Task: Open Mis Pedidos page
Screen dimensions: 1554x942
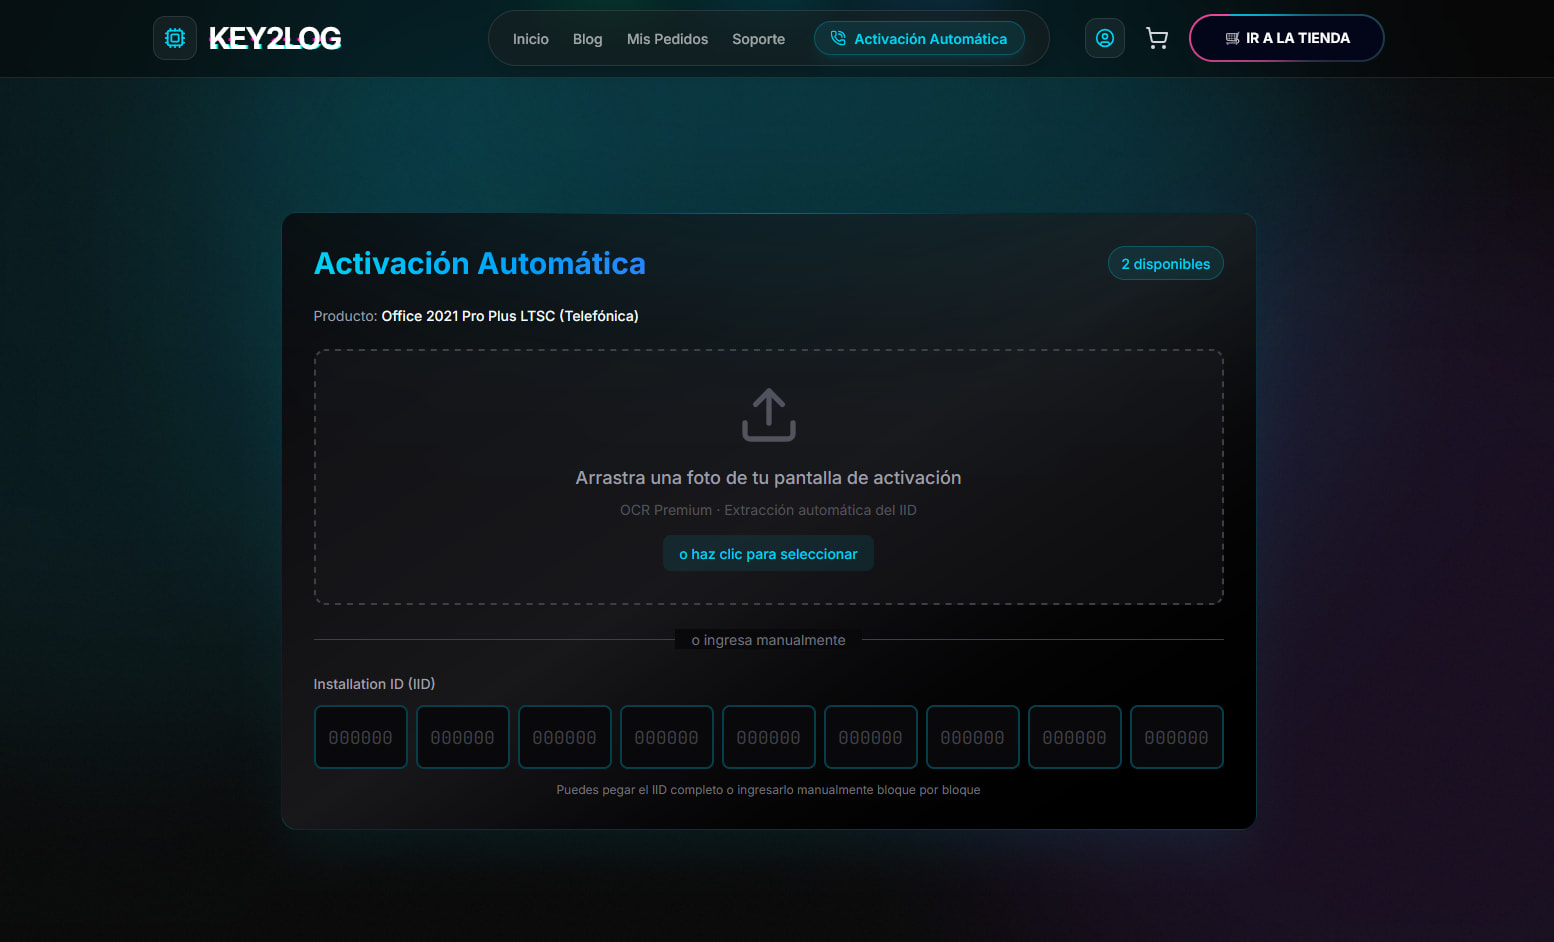Action: 667,39
